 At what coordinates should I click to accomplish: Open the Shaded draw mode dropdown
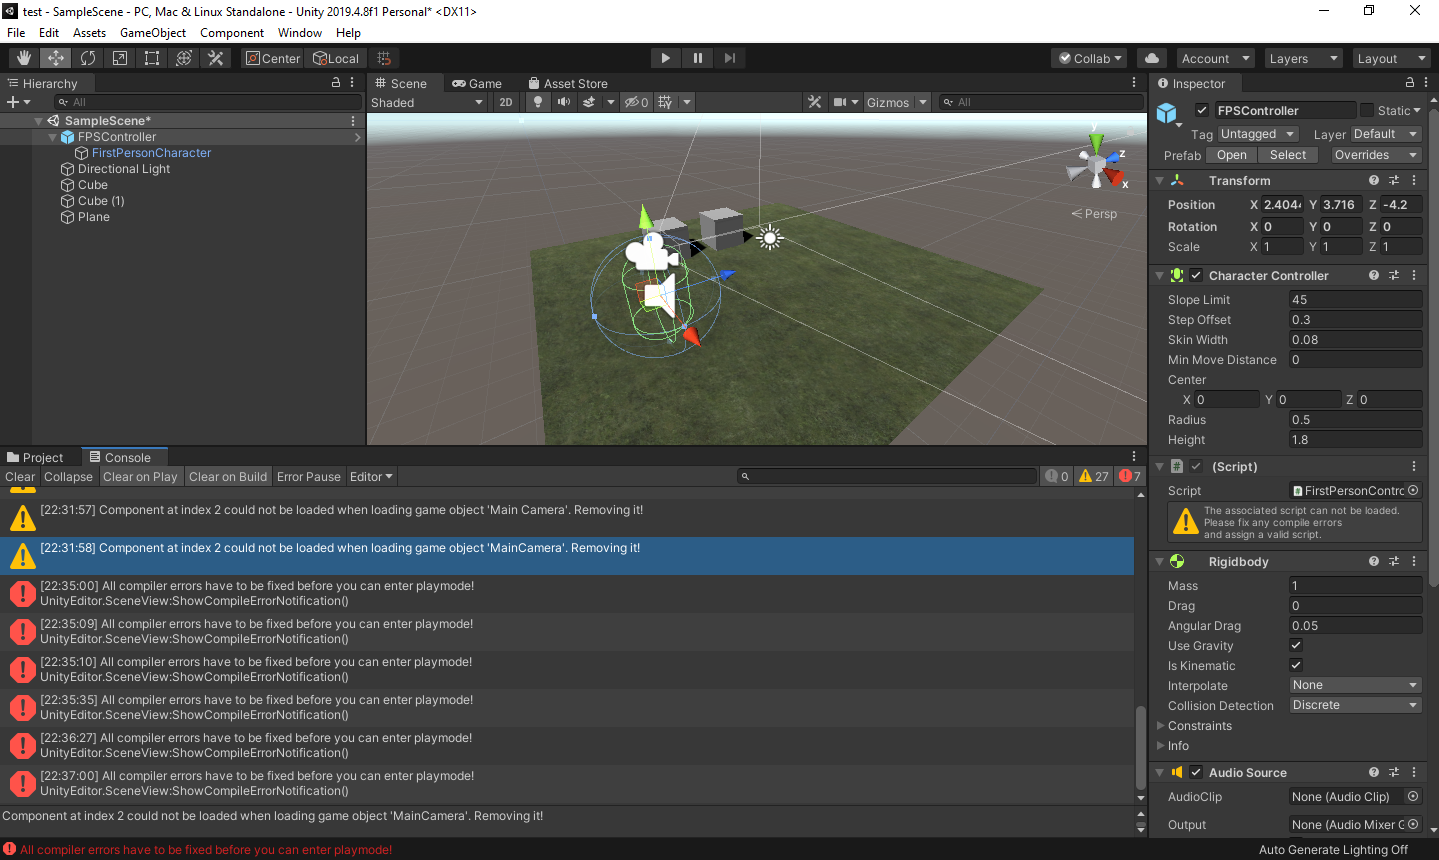pos(427,102)
